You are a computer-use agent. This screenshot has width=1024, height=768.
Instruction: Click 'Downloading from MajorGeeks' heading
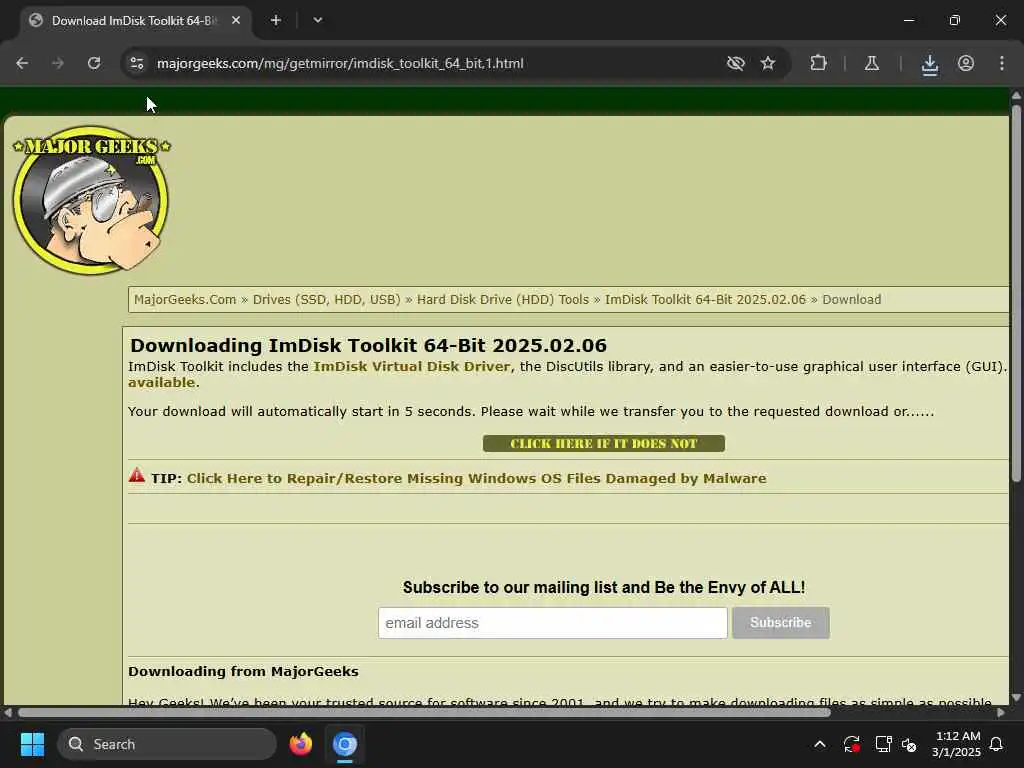click(x=244, y=671)
